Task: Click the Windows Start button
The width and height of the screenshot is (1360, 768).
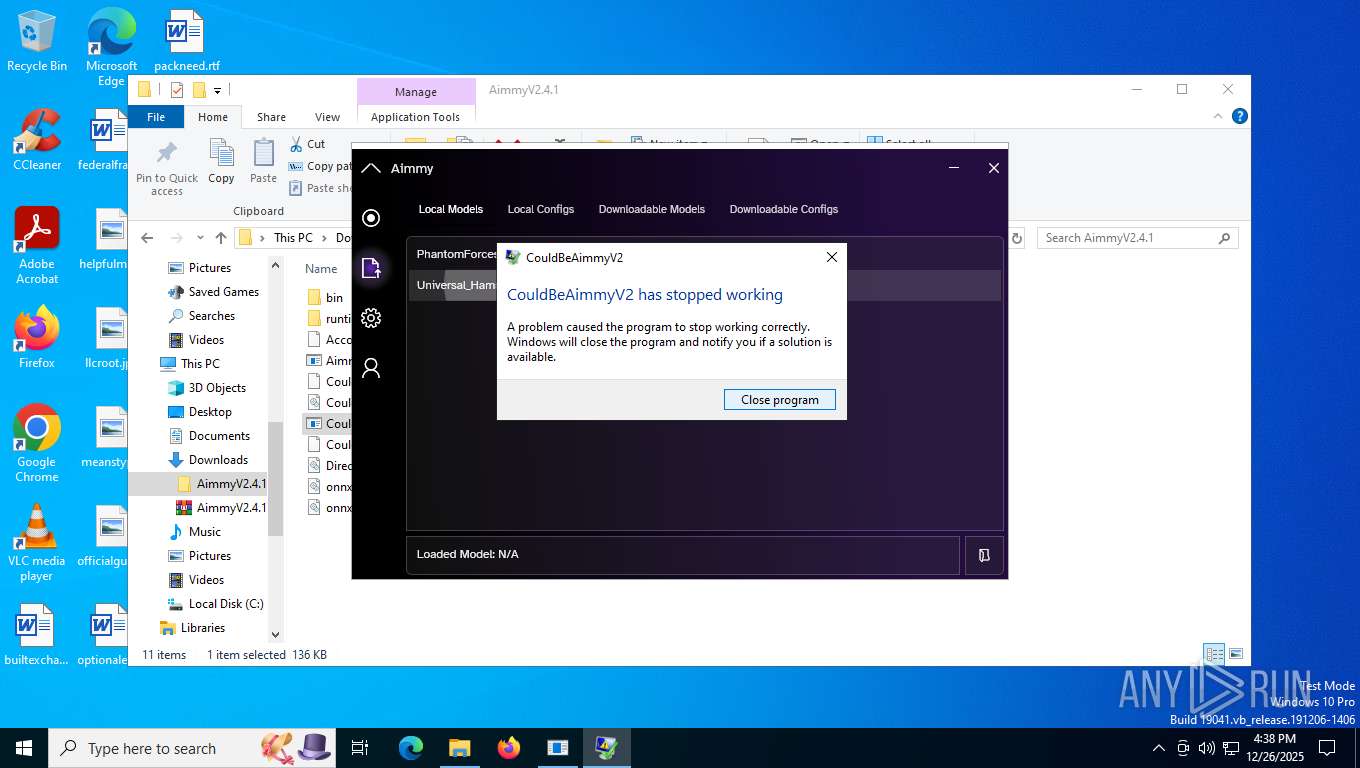Action: click(x=24, y=748)
